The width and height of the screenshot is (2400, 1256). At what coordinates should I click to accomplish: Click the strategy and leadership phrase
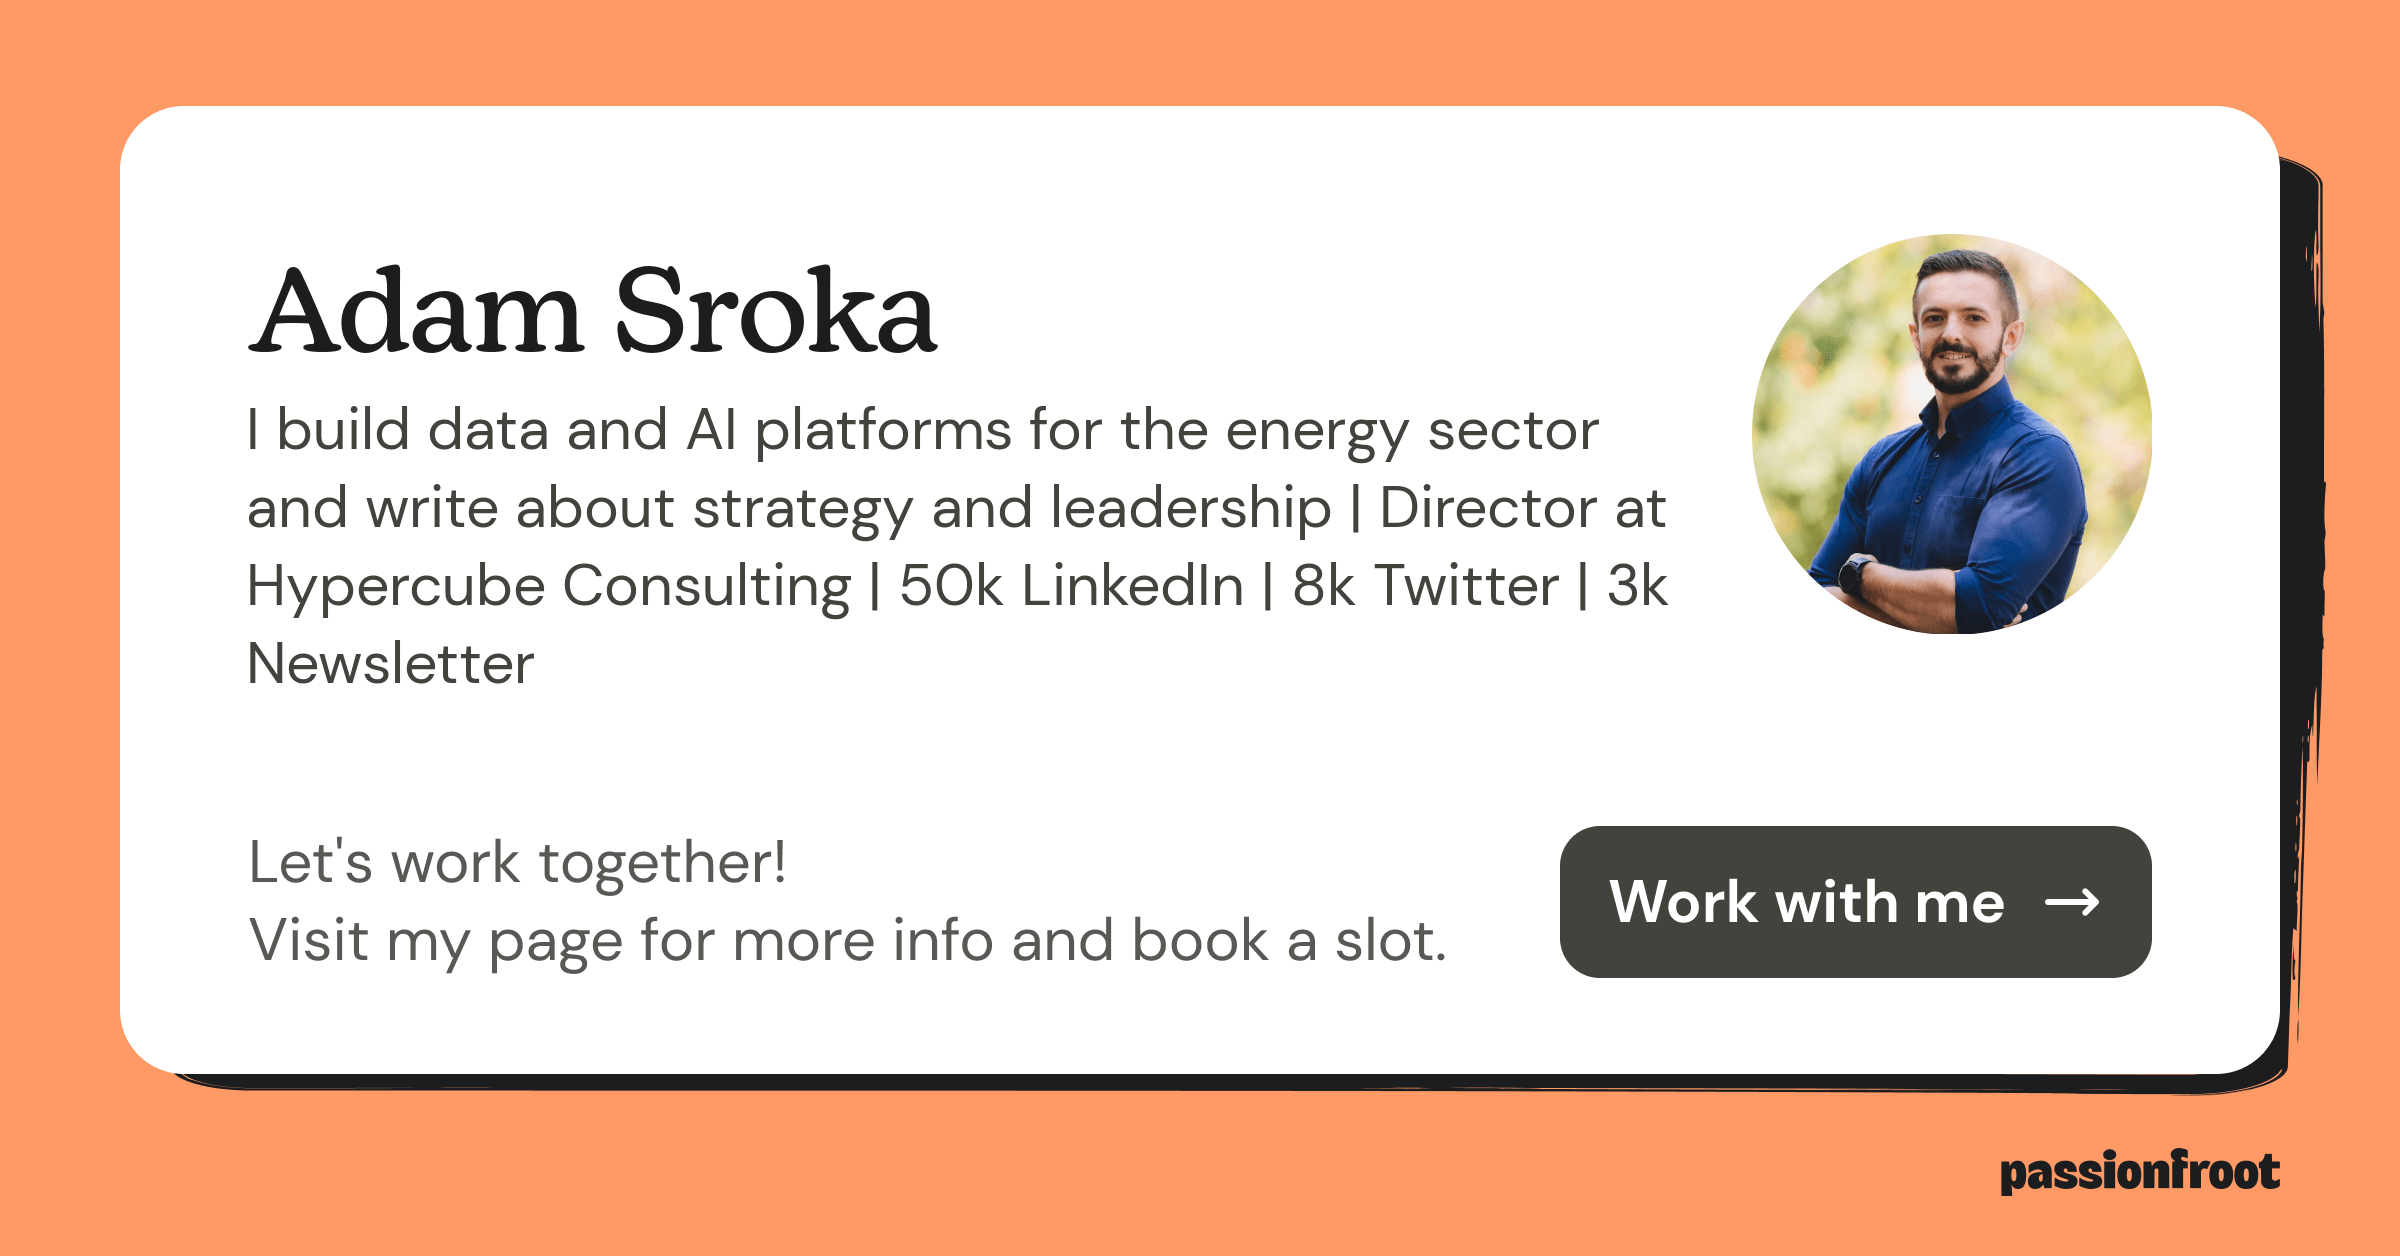coord(1011,508)
